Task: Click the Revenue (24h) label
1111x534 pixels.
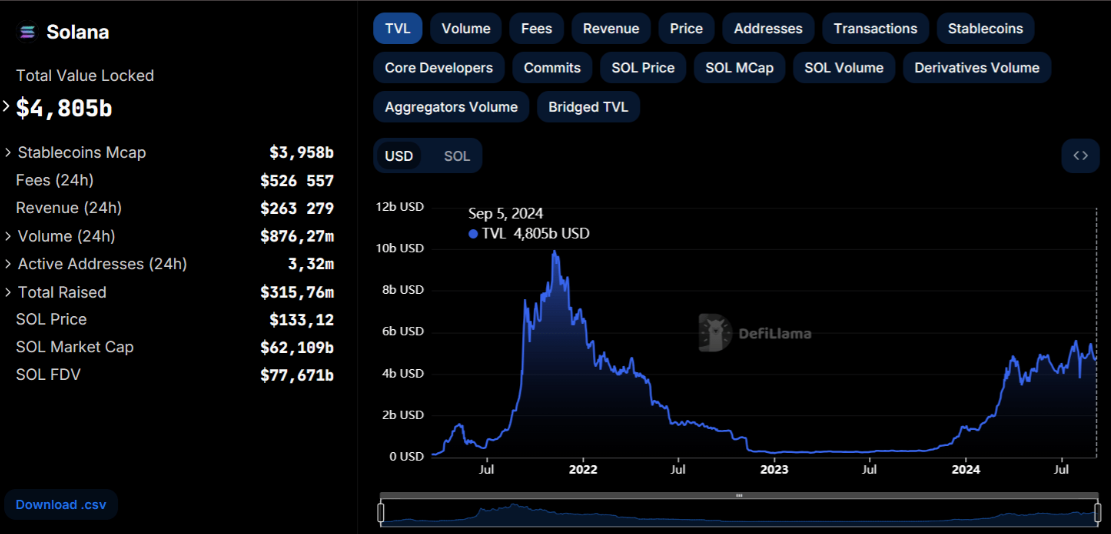Action: pyautogui.click(x=69, y=208)
